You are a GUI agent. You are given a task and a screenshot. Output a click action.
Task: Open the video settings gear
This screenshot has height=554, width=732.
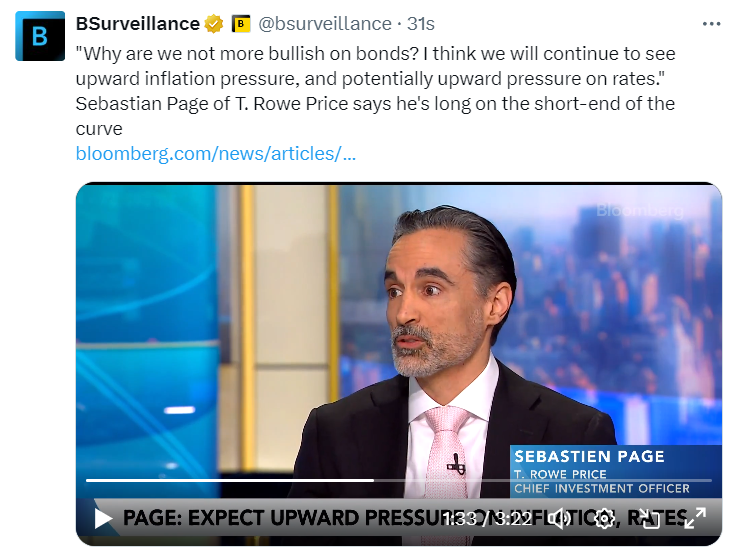tap(605, 519)
